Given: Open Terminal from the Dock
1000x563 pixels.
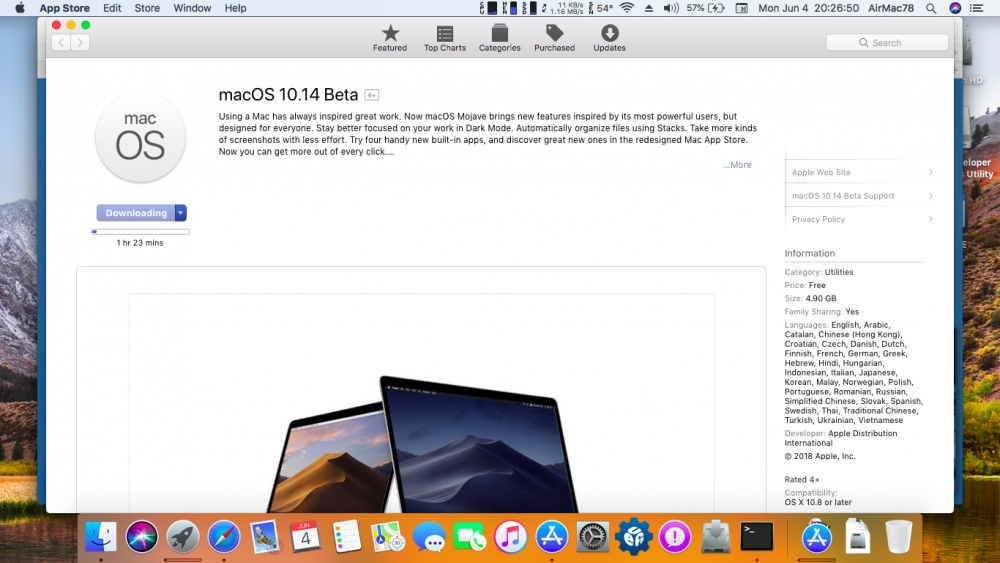Looking at the screenshot, I should pyautogui.click(x=757, y=536).
